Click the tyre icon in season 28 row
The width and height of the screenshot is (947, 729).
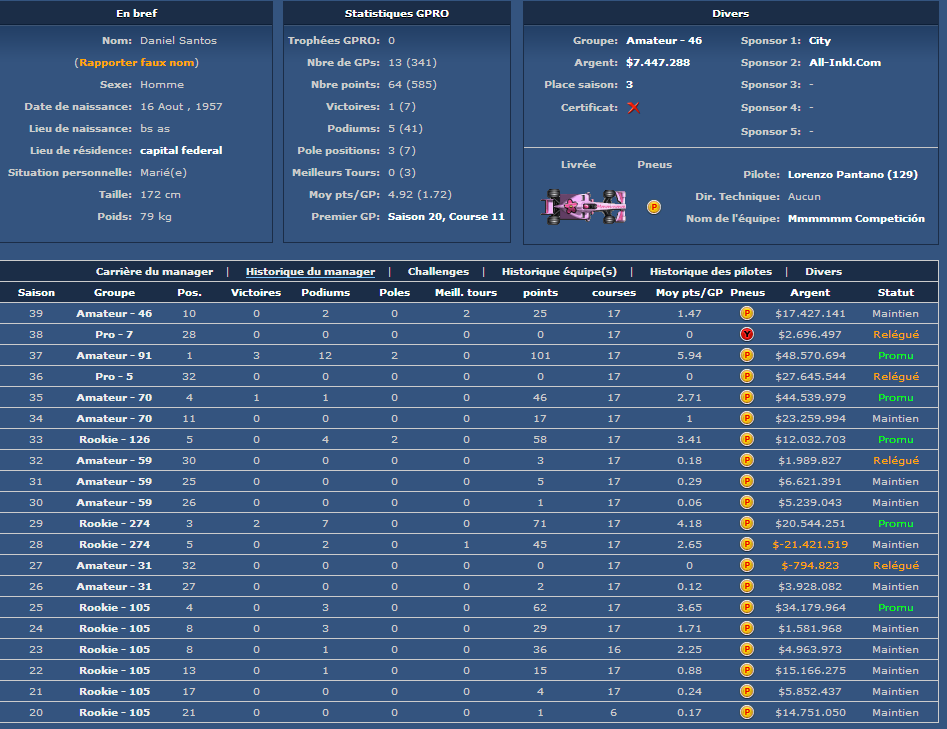(747, 544)
